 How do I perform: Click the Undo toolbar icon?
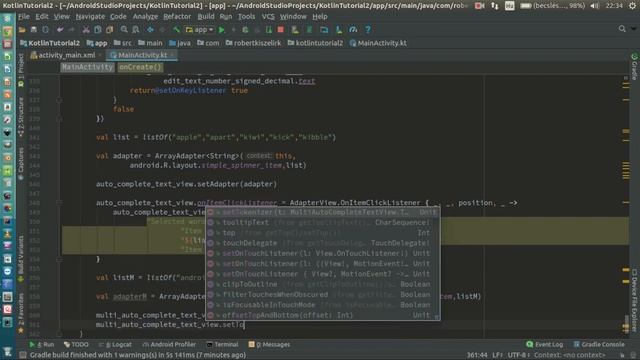[60, 30]
